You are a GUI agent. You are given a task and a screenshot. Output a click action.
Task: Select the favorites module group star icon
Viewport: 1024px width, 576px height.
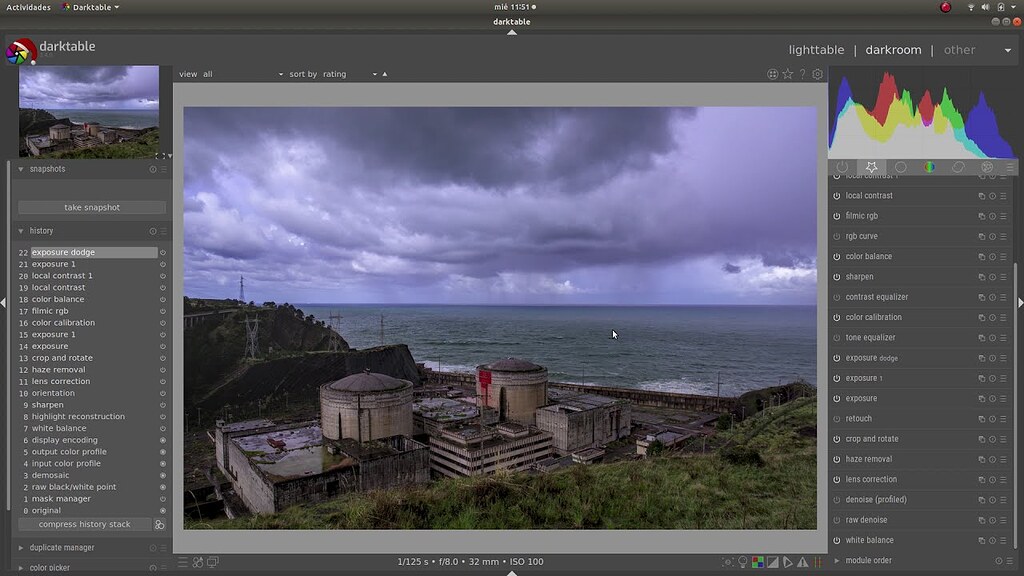[x=872, y=168]
